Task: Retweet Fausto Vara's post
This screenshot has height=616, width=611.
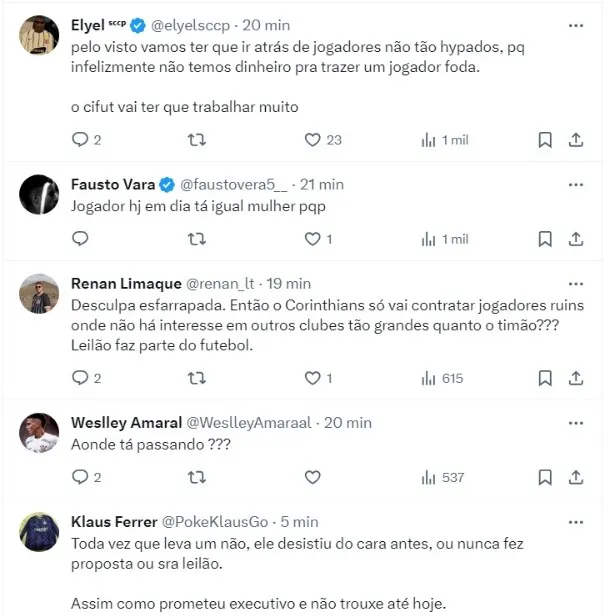Action: click(x=197, y=239)
